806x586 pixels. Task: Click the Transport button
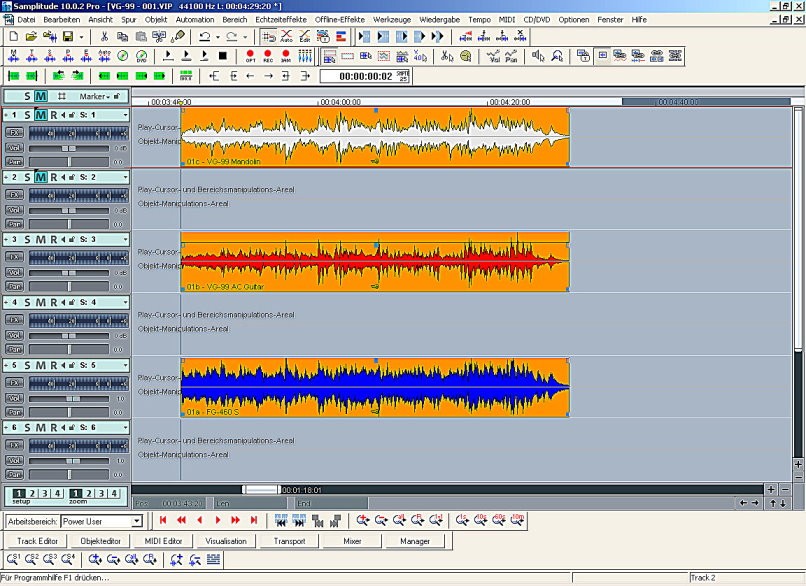(289, 541)
